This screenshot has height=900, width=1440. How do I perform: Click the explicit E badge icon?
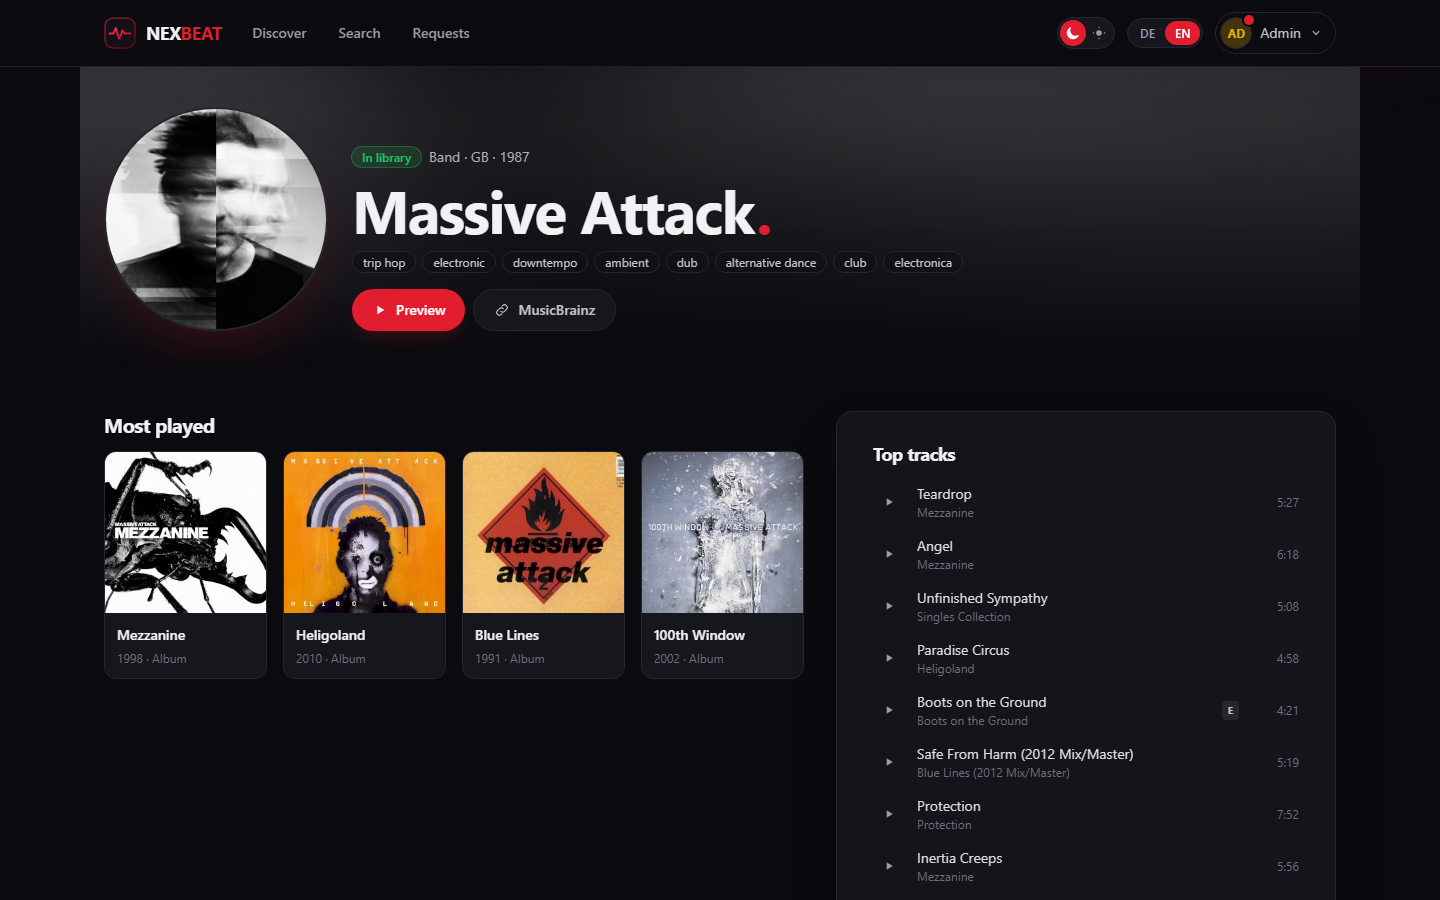tap(1230, 710)
